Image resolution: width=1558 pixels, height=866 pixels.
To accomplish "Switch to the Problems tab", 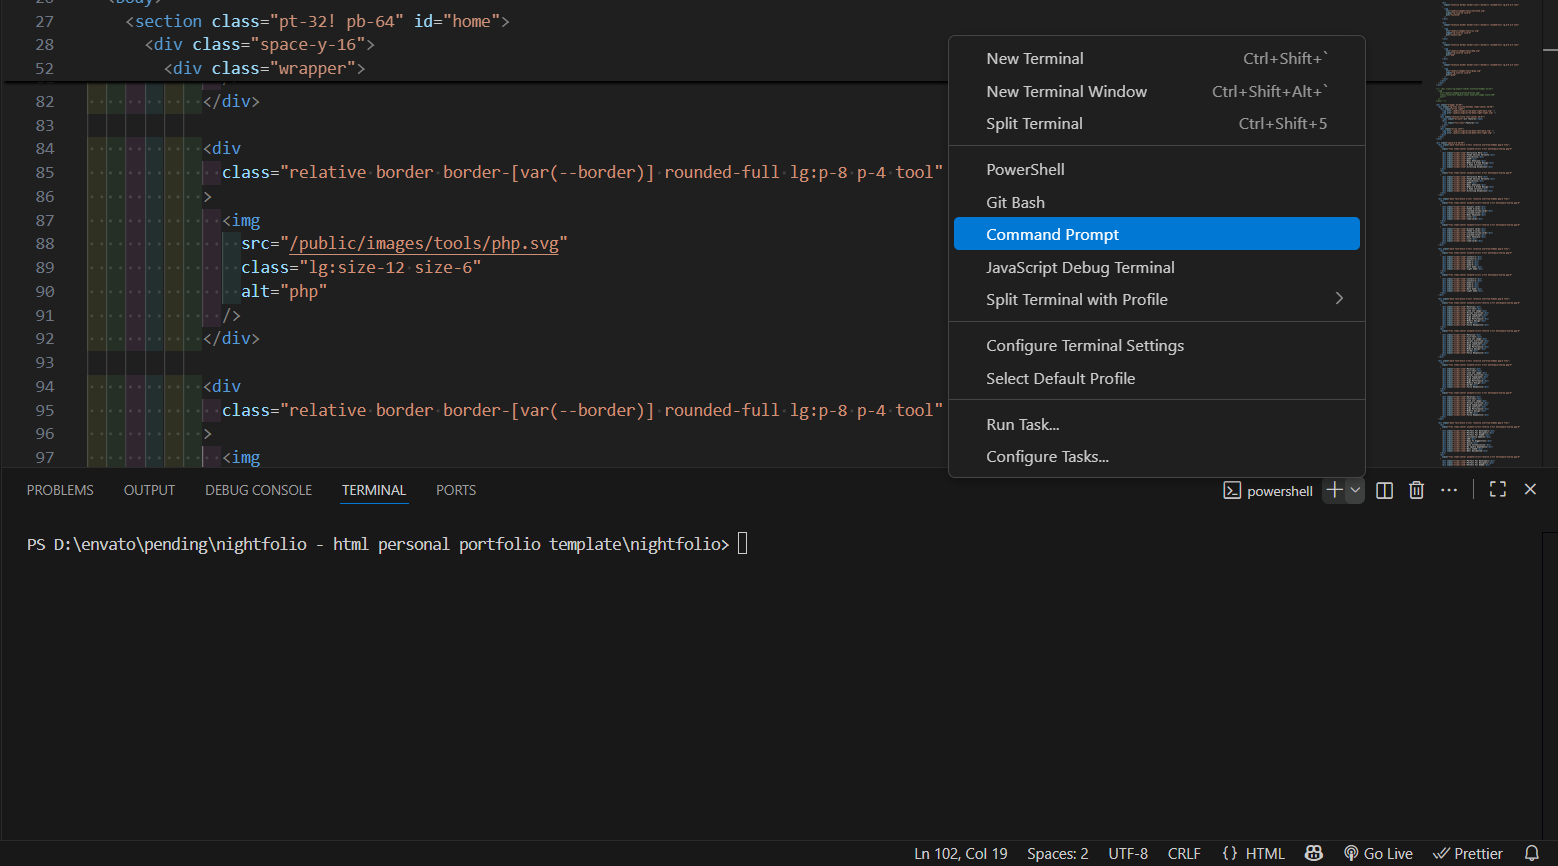I will coord(60,490).
